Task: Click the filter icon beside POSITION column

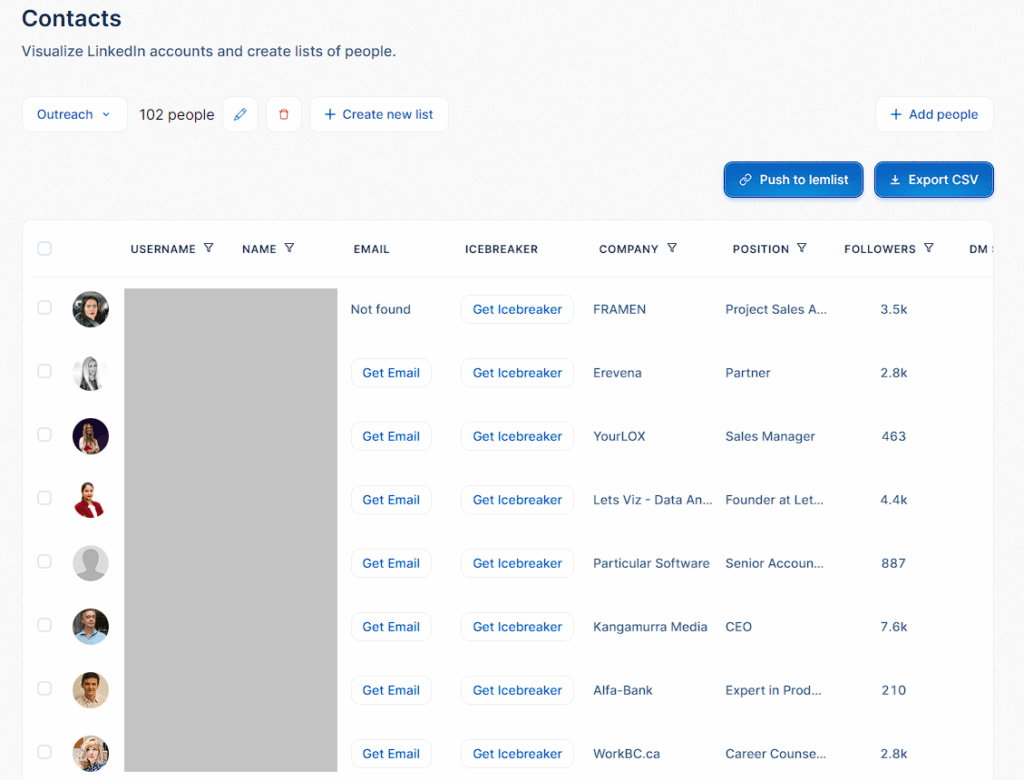Action: pyautogui.click(x=802, y=248)
